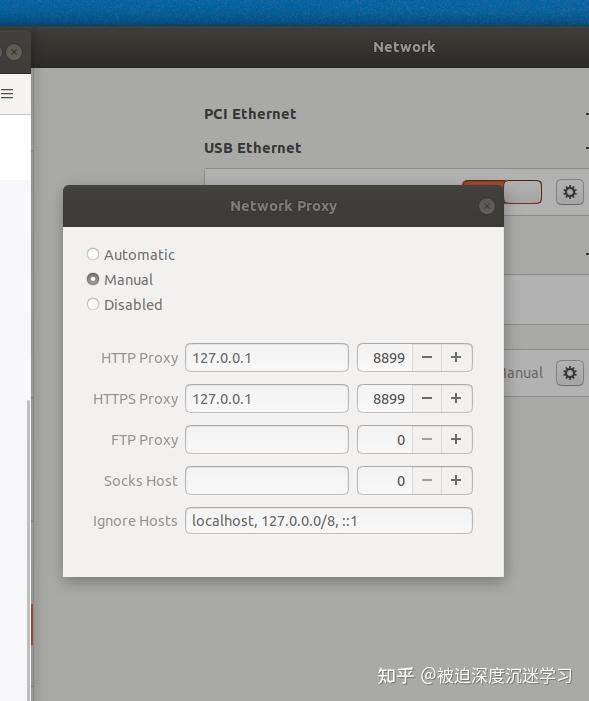Image resolution: width=589 pixels, height=701 pixels.
Task: Decrease the HTTP Proxy port with minus
Action: coord(427,358)
